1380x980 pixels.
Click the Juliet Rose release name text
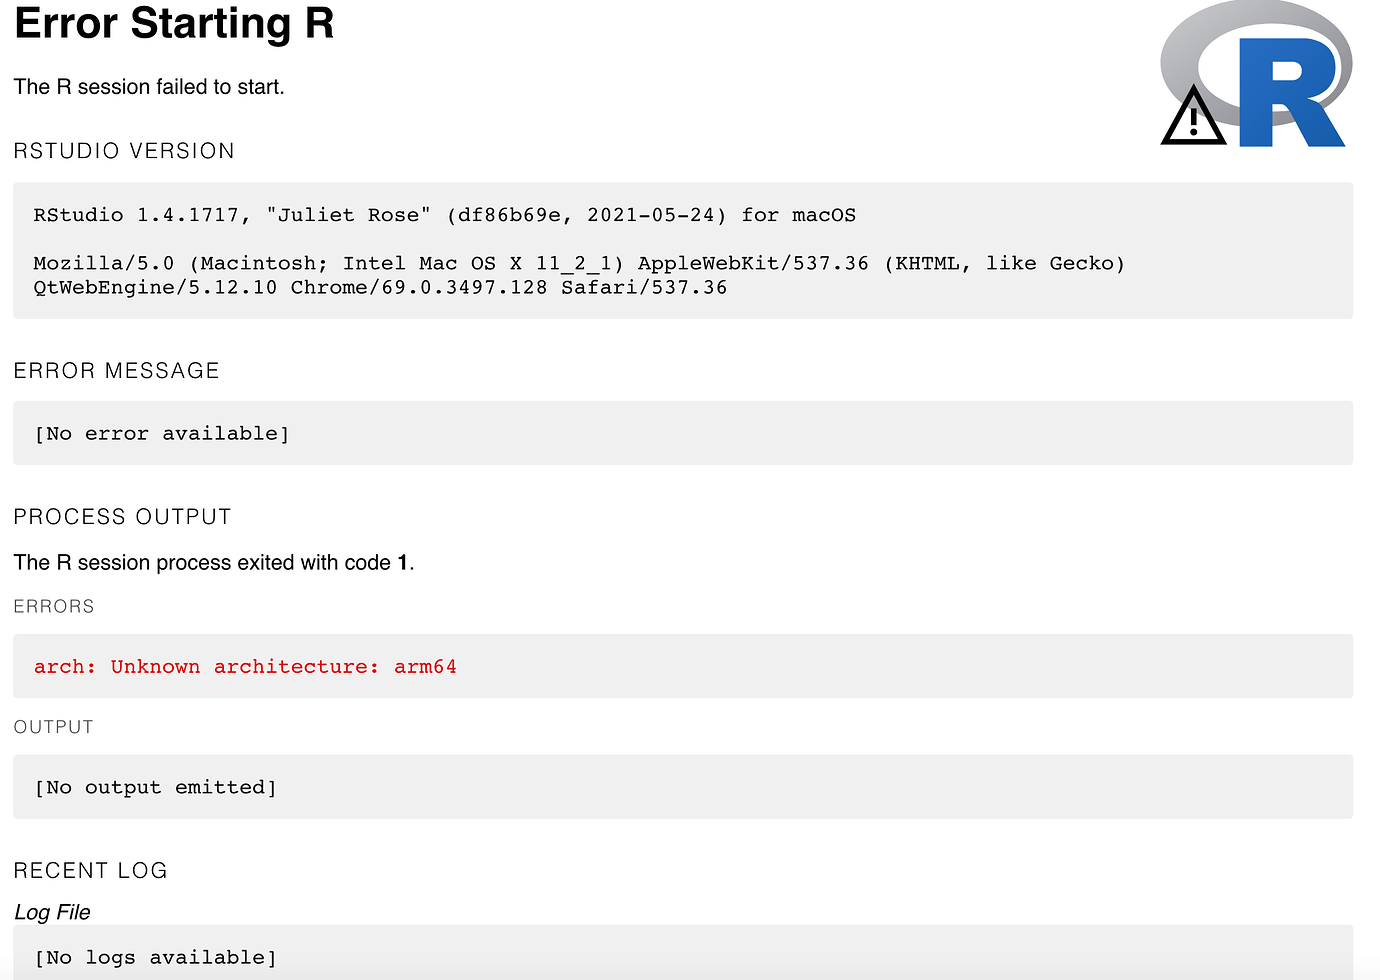coord(349,215)
